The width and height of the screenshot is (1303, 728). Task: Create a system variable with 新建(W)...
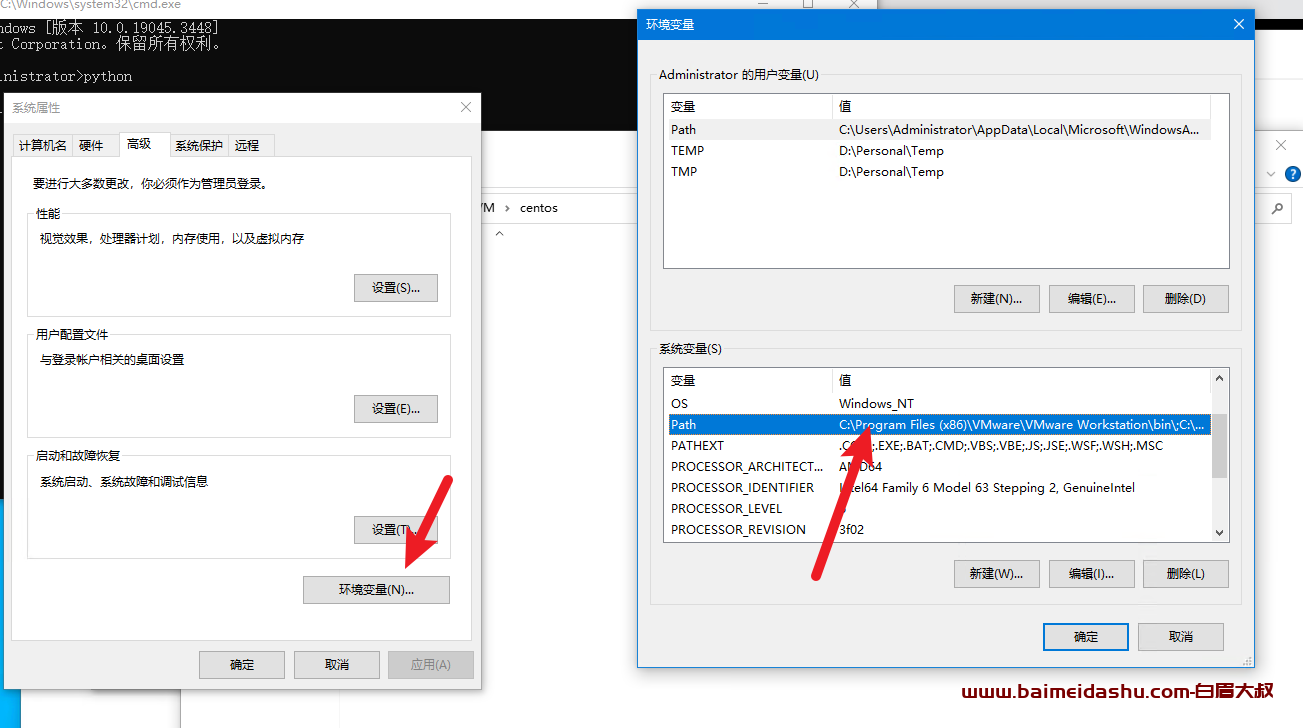point(997,574)
